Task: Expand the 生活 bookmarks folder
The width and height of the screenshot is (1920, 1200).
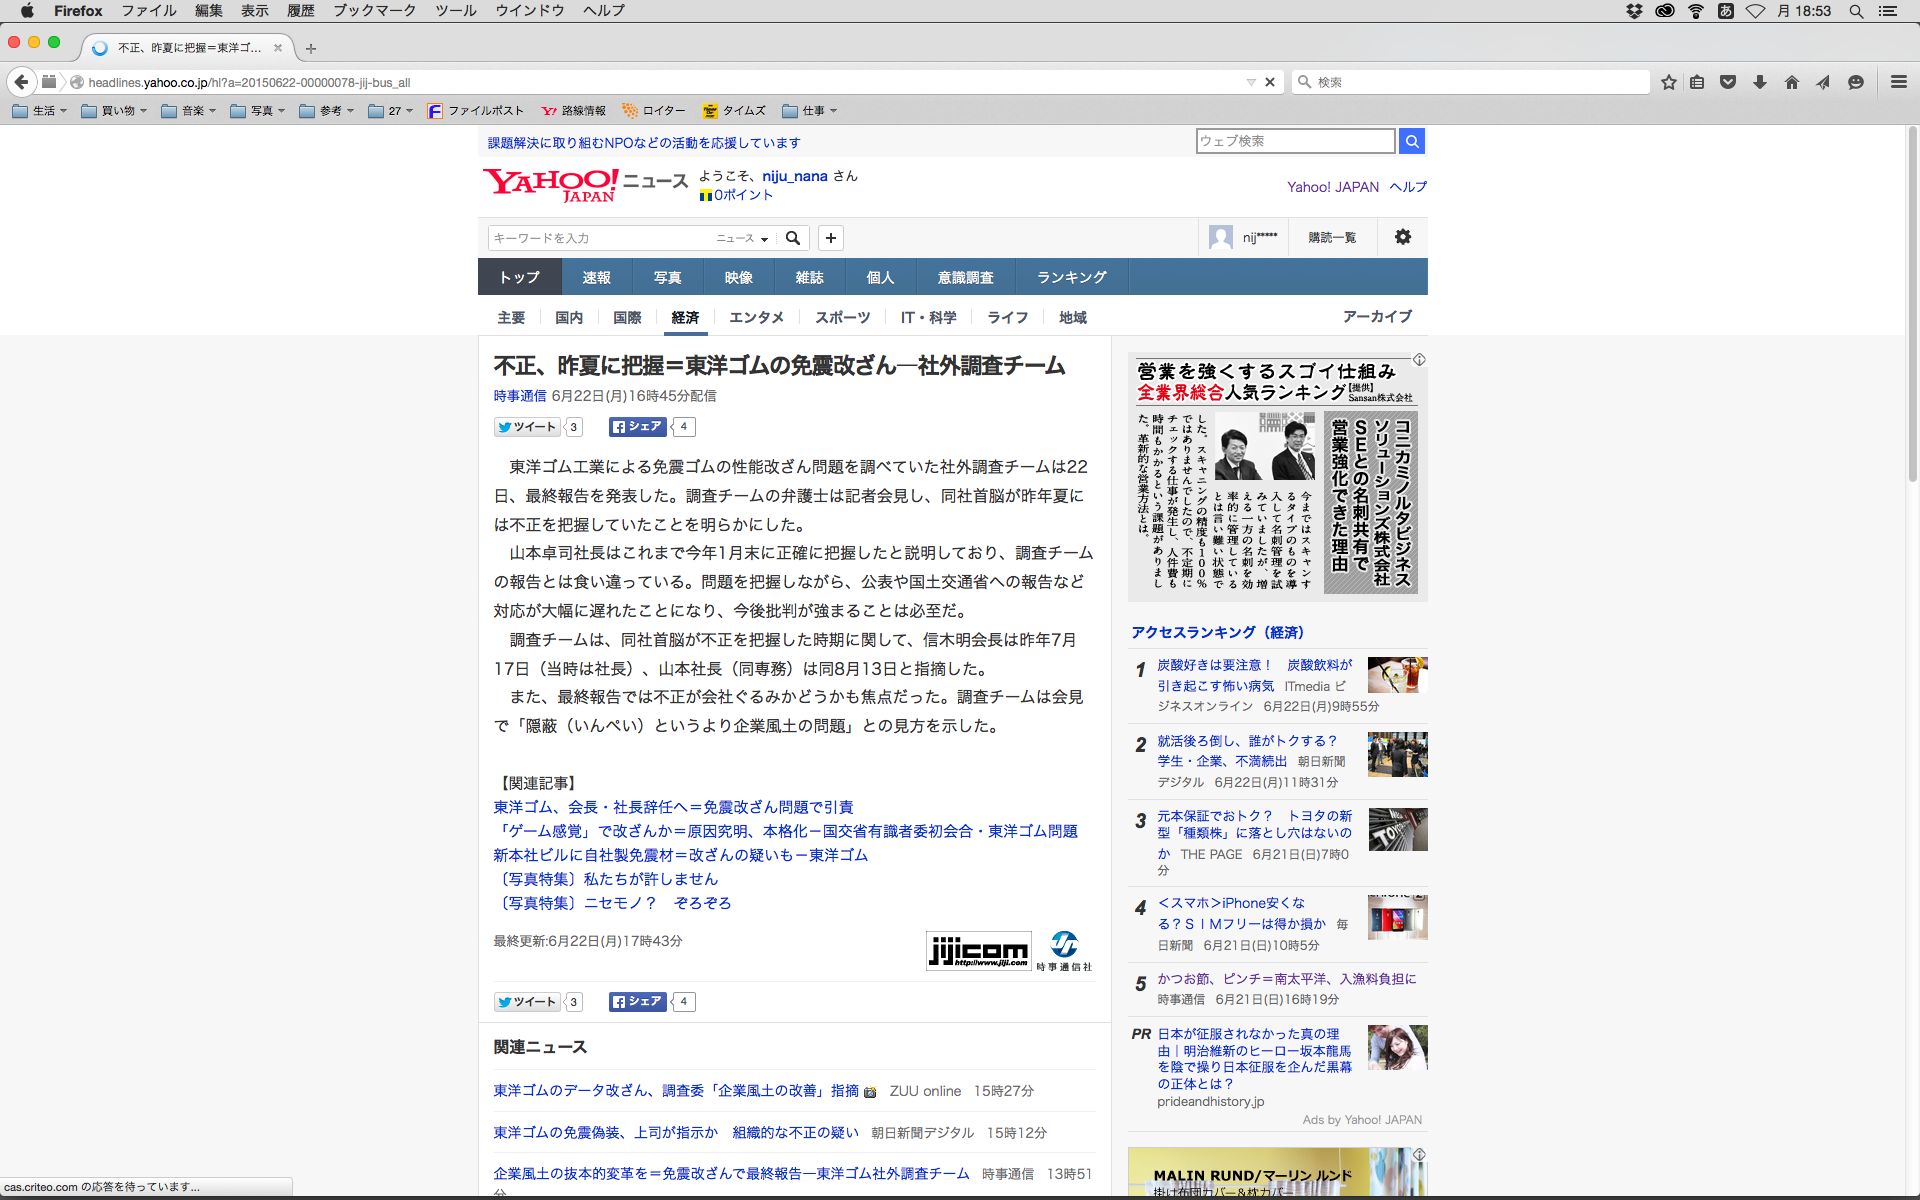Action: [40, 111]
